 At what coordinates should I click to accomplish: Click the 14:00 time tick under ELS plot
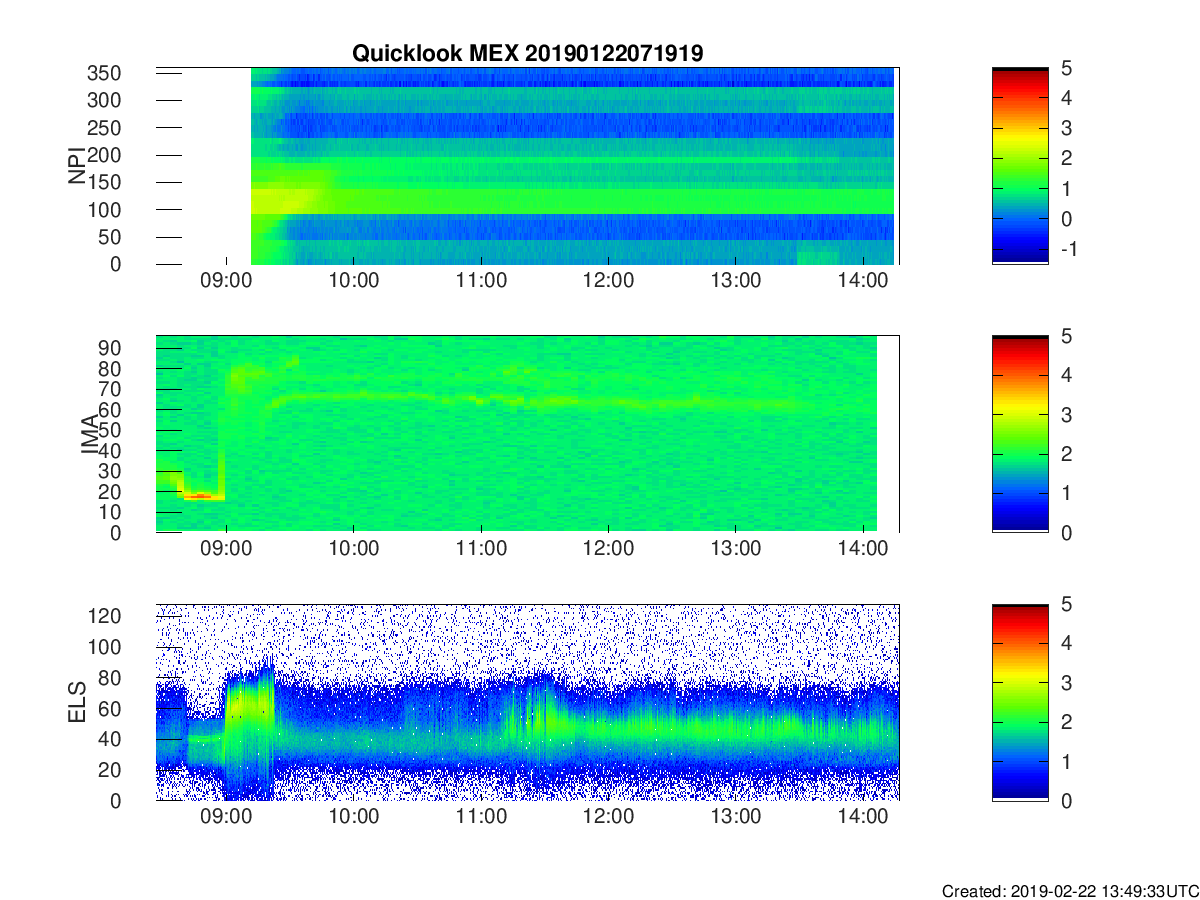click(x=863, y=817)
